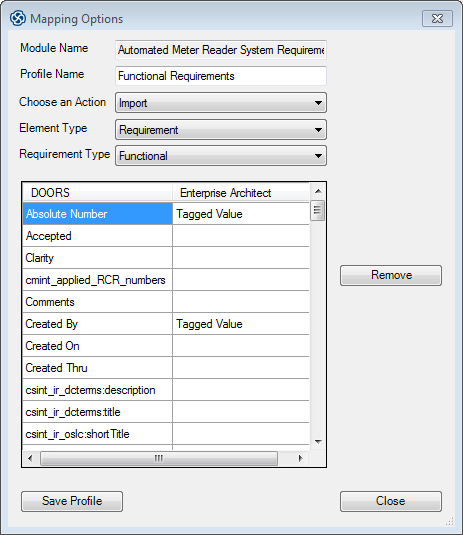The image size is (463, 535).
Task: Open the Choose an Action dropdown
Action: [221, 103]
